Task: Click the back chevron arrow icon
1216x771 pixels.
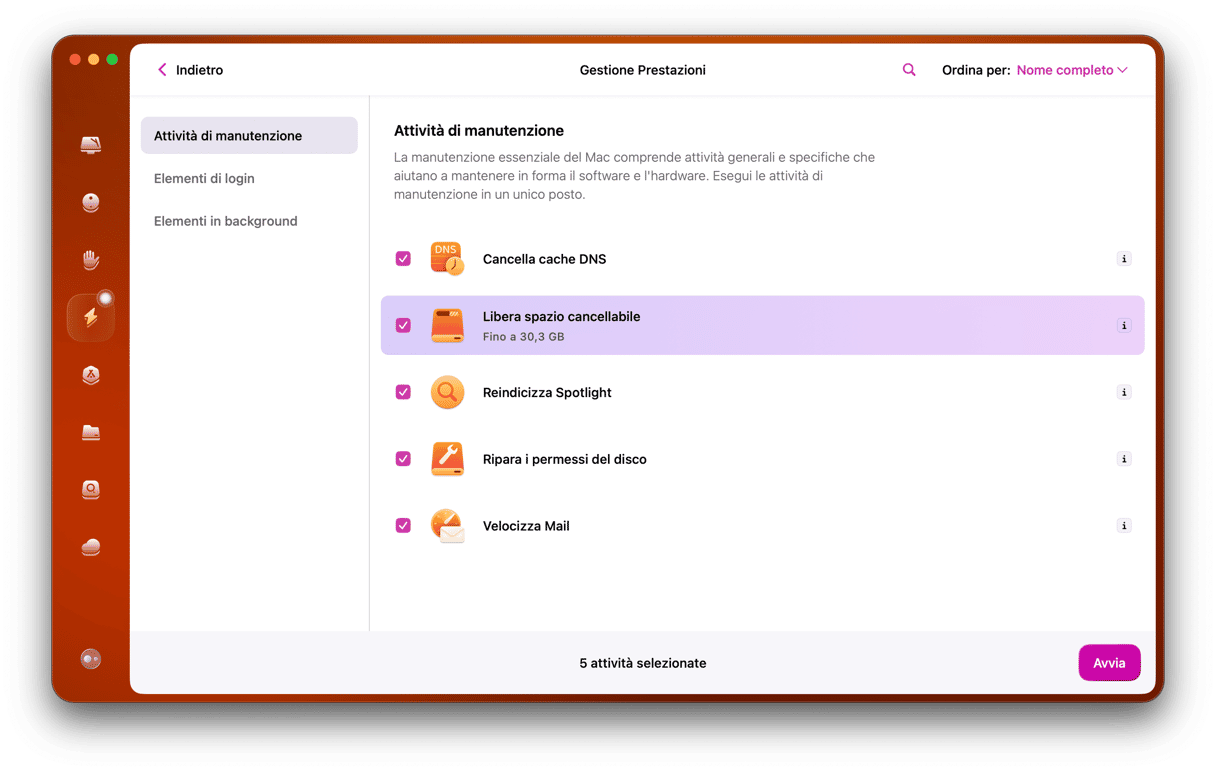Action: coord(162,70)
